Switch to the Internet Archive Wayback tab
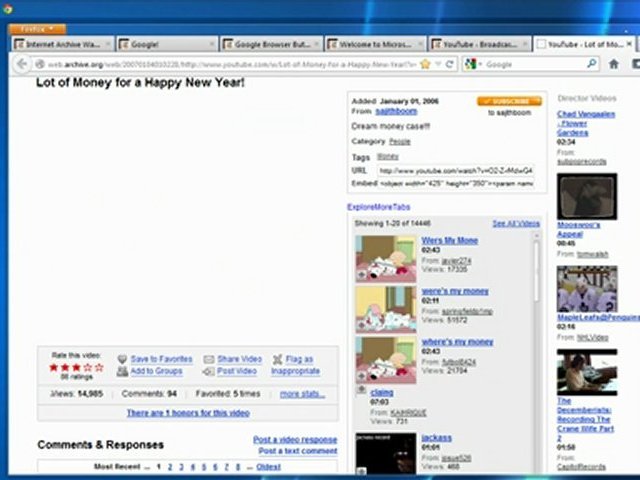The height and width of the screenshot is (480, 640). point(63,45)
